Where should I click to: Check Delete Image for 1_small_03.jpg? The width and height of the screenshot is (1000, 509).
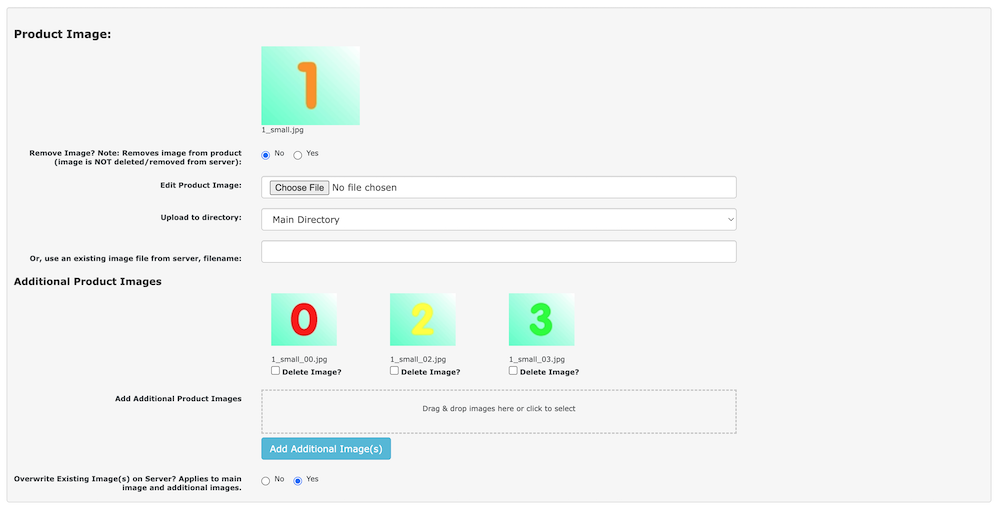pyautogui.click(x=514, y=371)
